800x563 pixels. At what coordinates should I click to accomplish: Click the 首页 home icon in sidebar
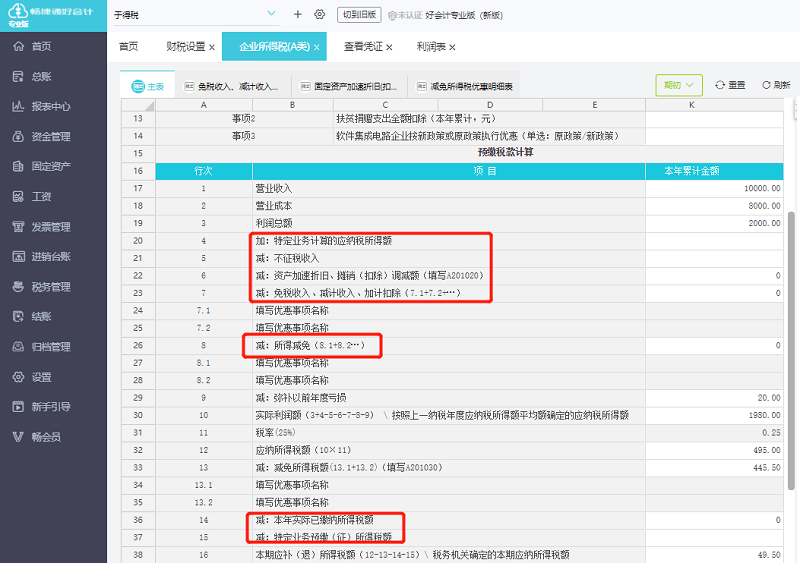[x=18, y=46]
